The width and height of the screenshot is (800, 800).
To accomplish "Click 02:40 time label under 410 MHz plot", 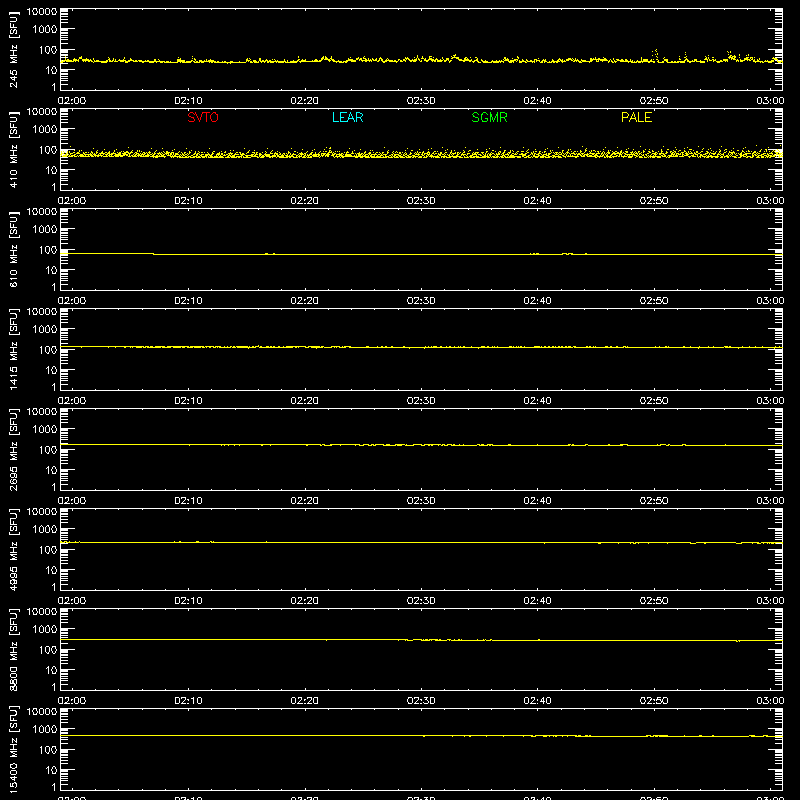I will coord(537,201).
